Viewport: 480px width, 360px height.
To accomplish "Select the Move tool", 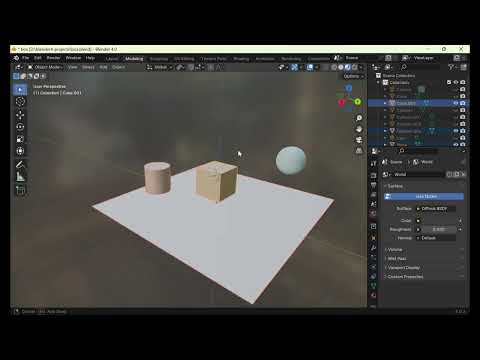I will [x=20, y=115].
